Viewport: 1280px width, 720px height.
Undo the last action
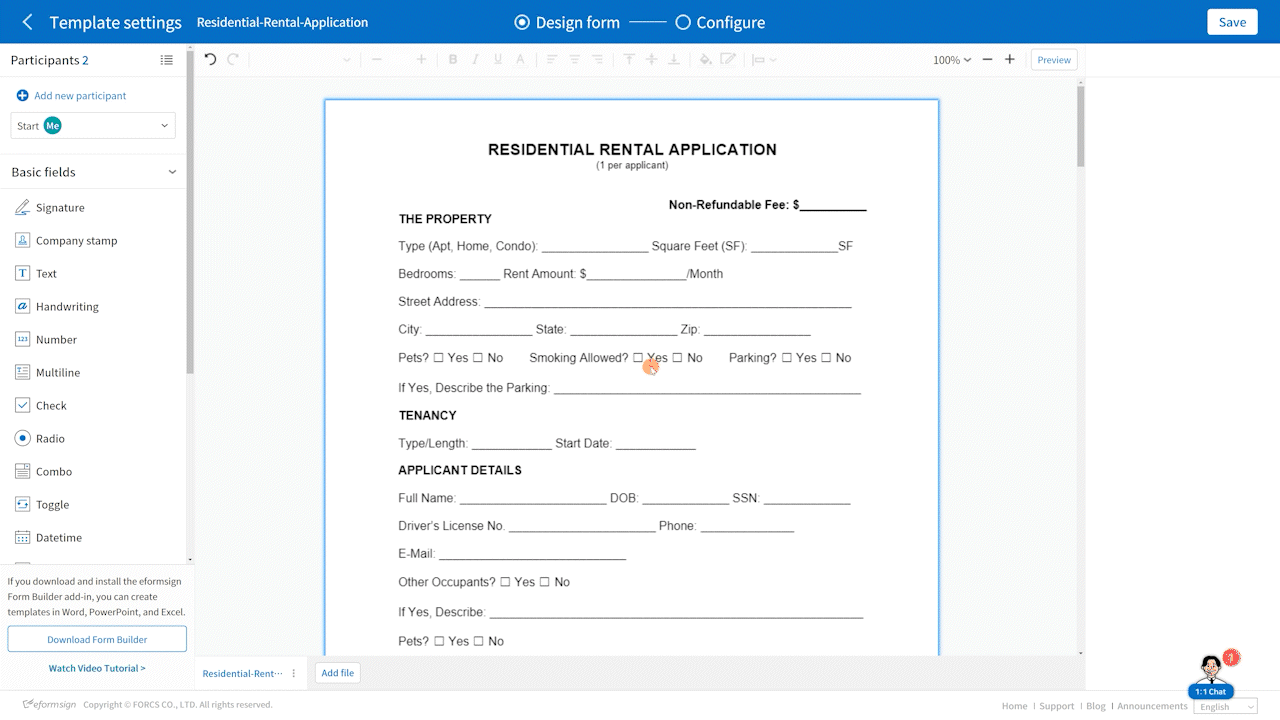click(x=210, y=60)
